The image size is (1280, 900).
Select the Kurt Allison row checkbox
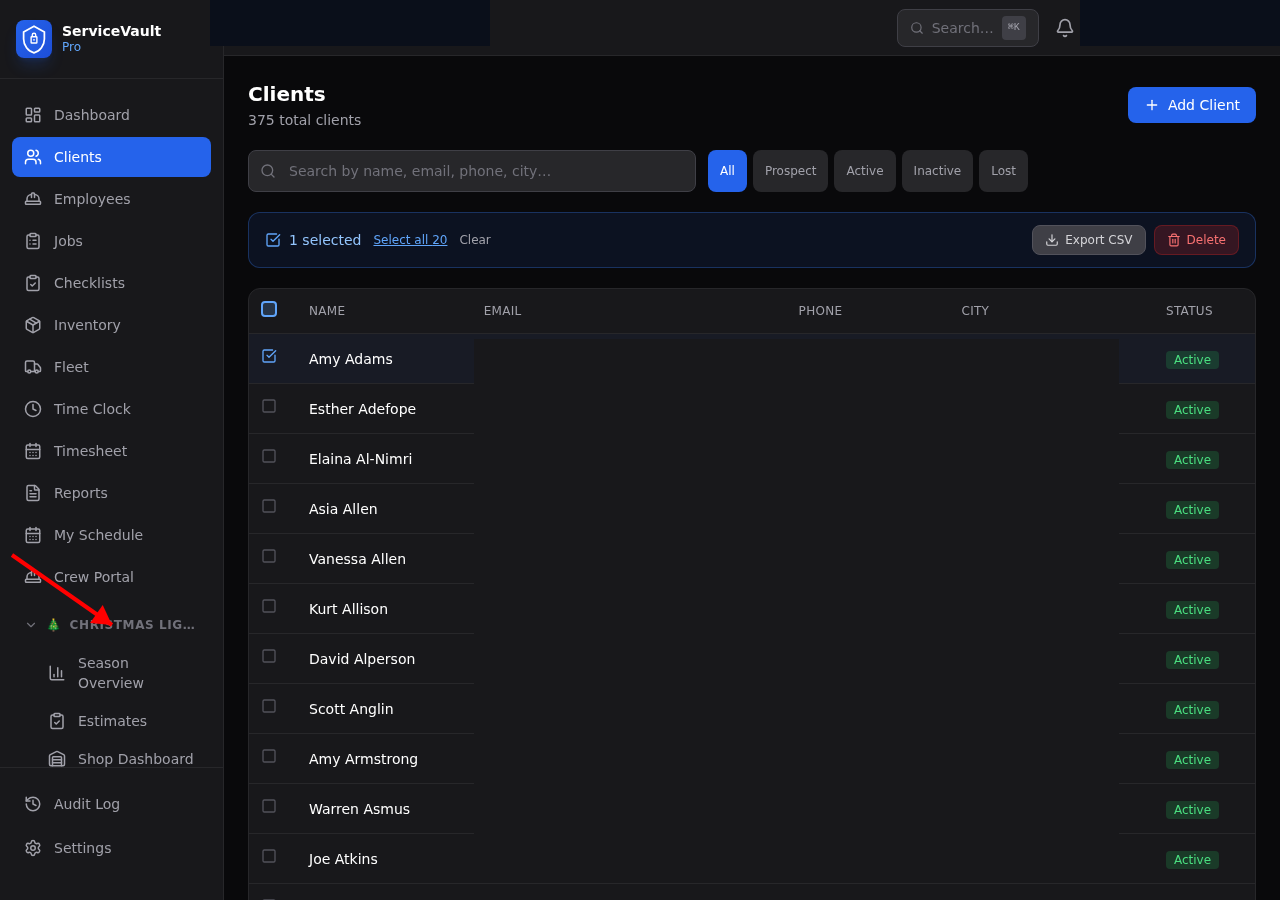(x=269, y=606)
